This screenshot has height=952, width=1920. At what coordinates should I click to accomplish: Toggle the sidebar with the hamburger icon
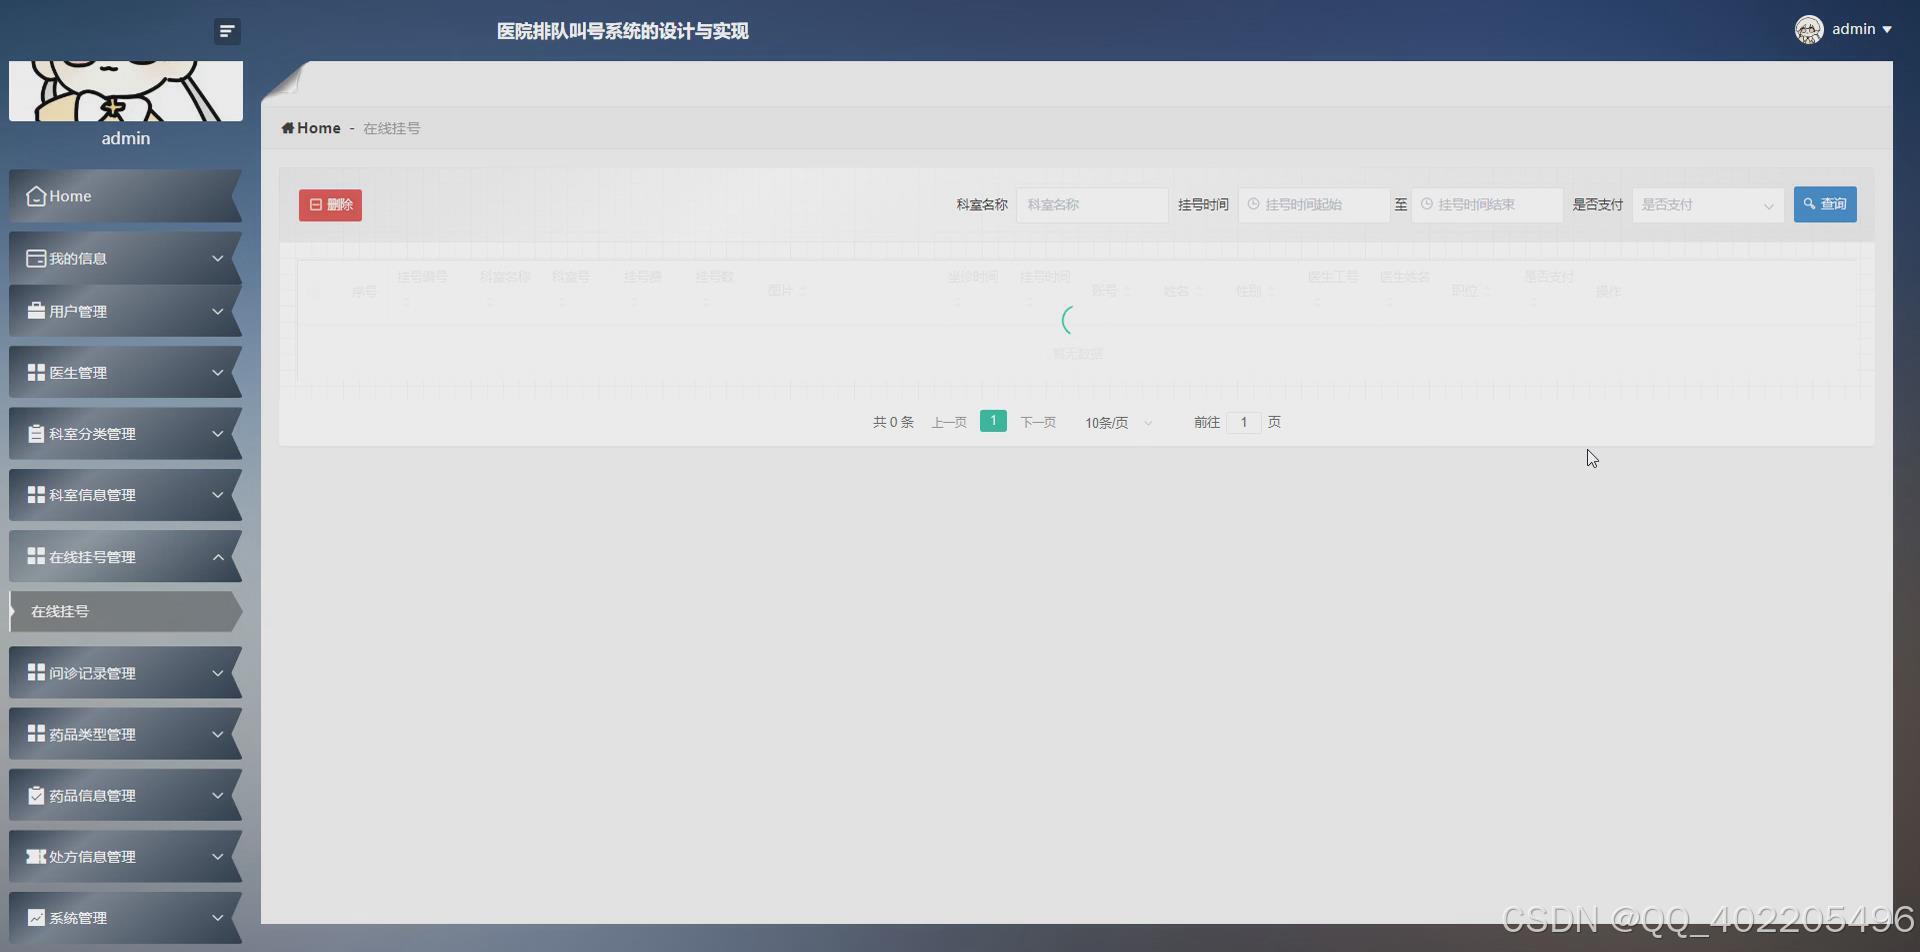point(227,31)
